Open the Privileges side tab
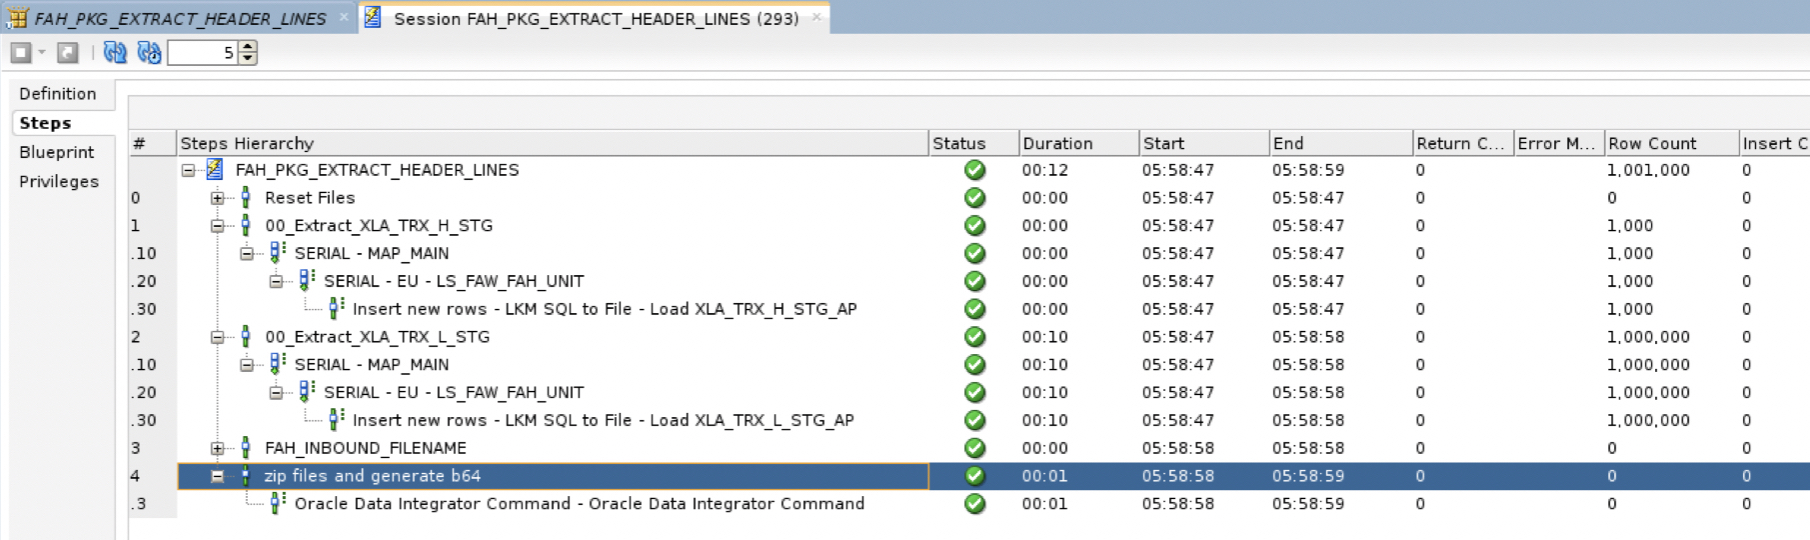The width and height of the screenshot is (1810, 540). (x=59, y=181)
